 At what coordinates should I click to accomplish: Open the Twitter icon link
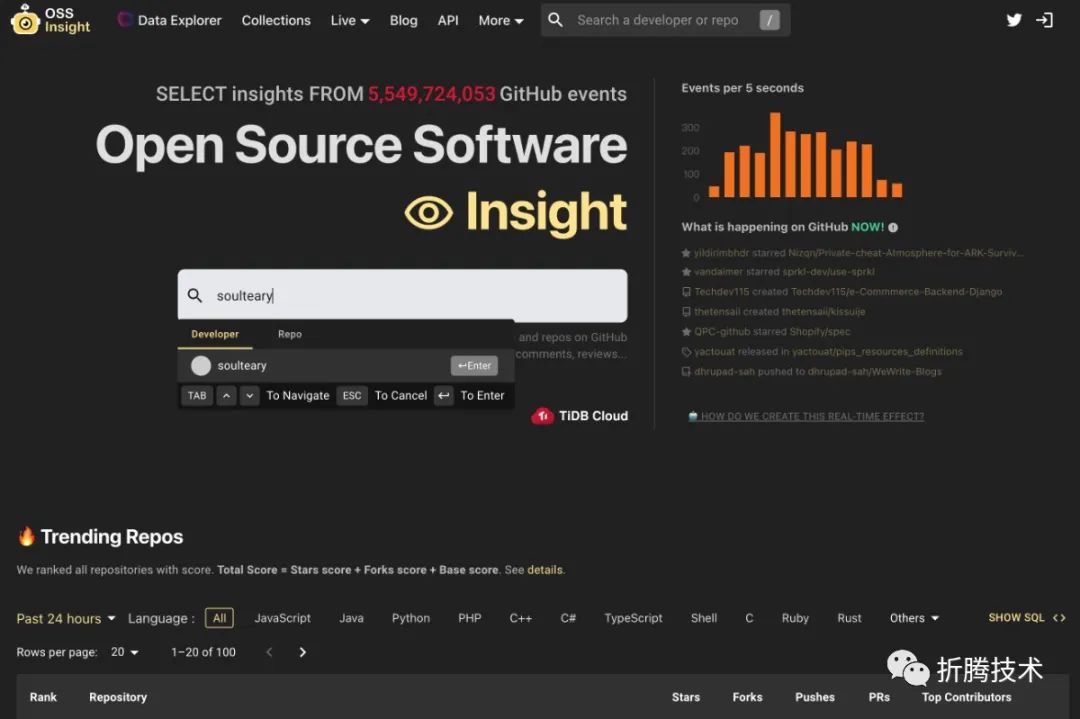click(x=1014, y=20)
